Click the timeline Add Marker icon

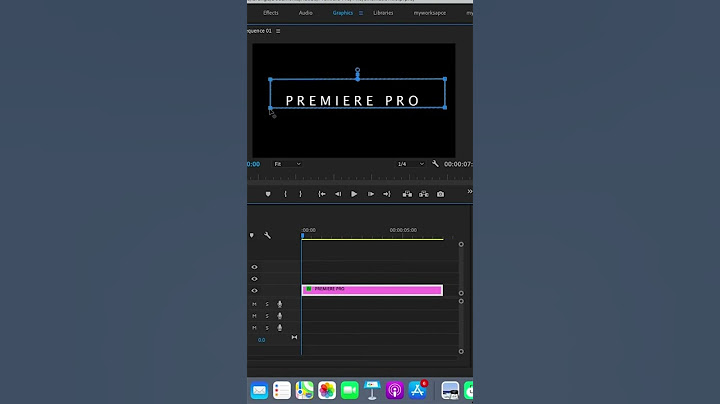(252, 235)
